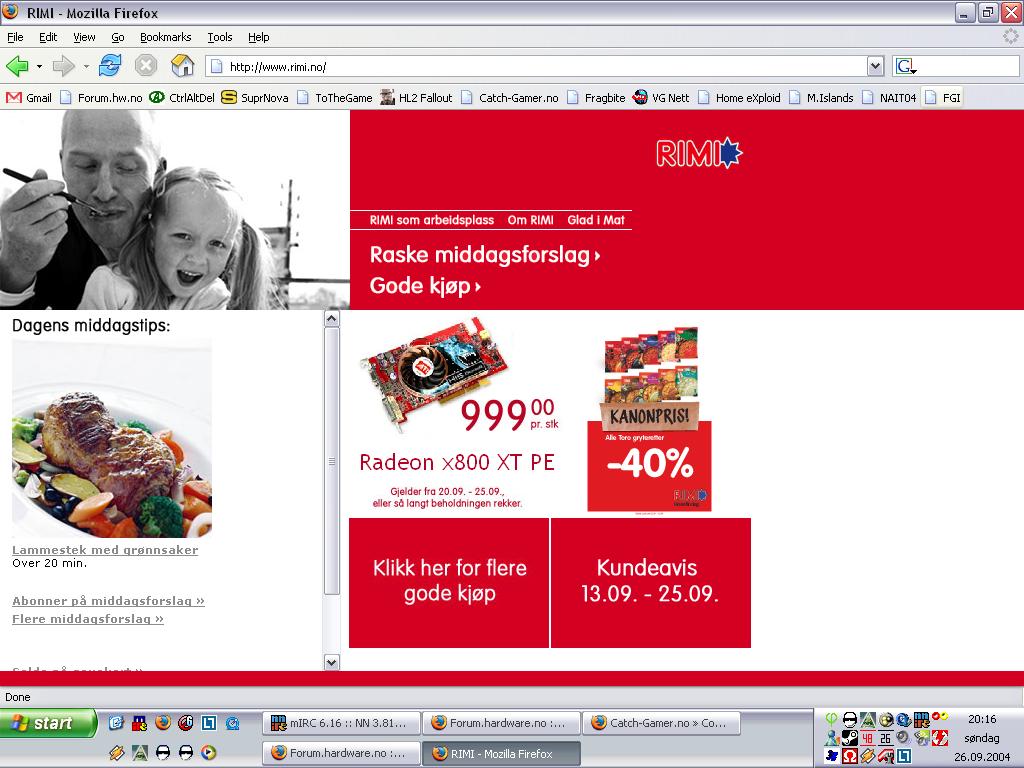
Task: Open the Help menu
Action: 258,37
